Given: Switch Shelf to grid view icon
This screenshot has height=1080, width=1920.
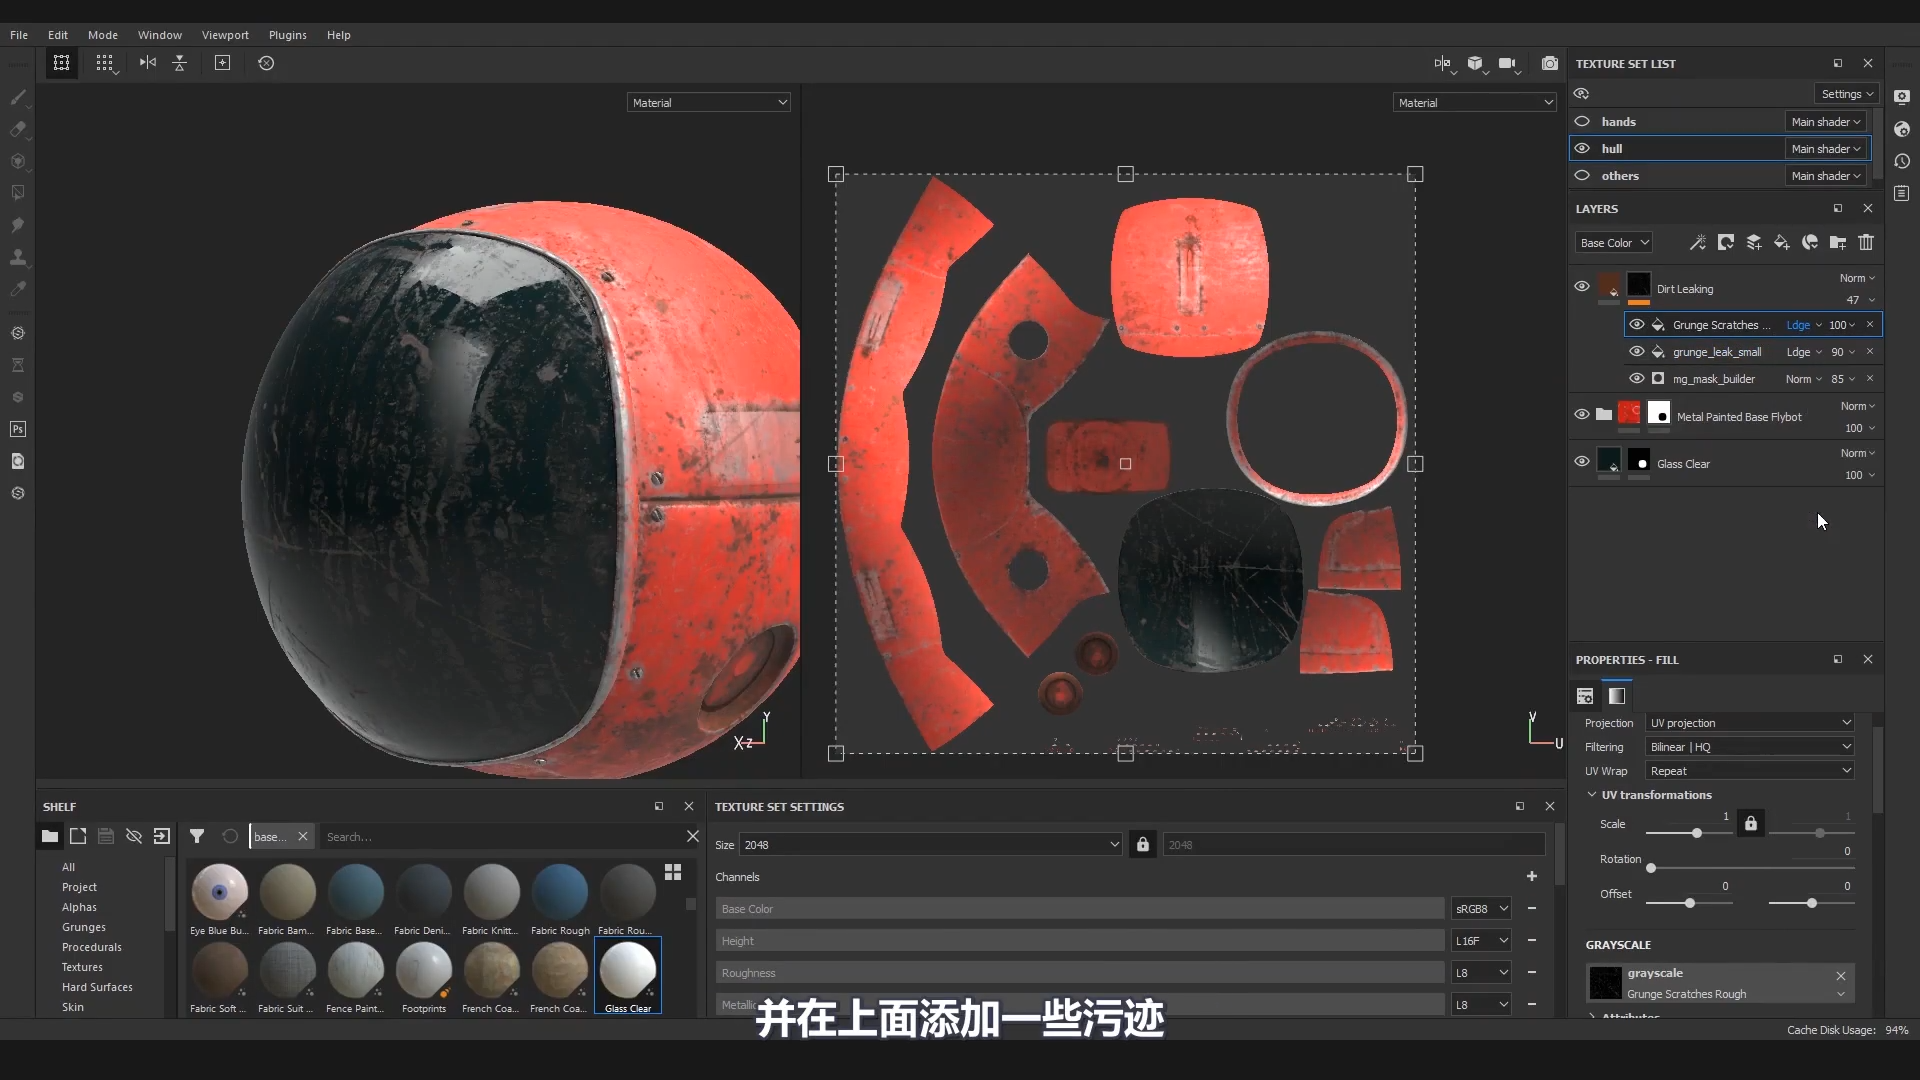Looking at the screenshot, I should pos(673,872).
